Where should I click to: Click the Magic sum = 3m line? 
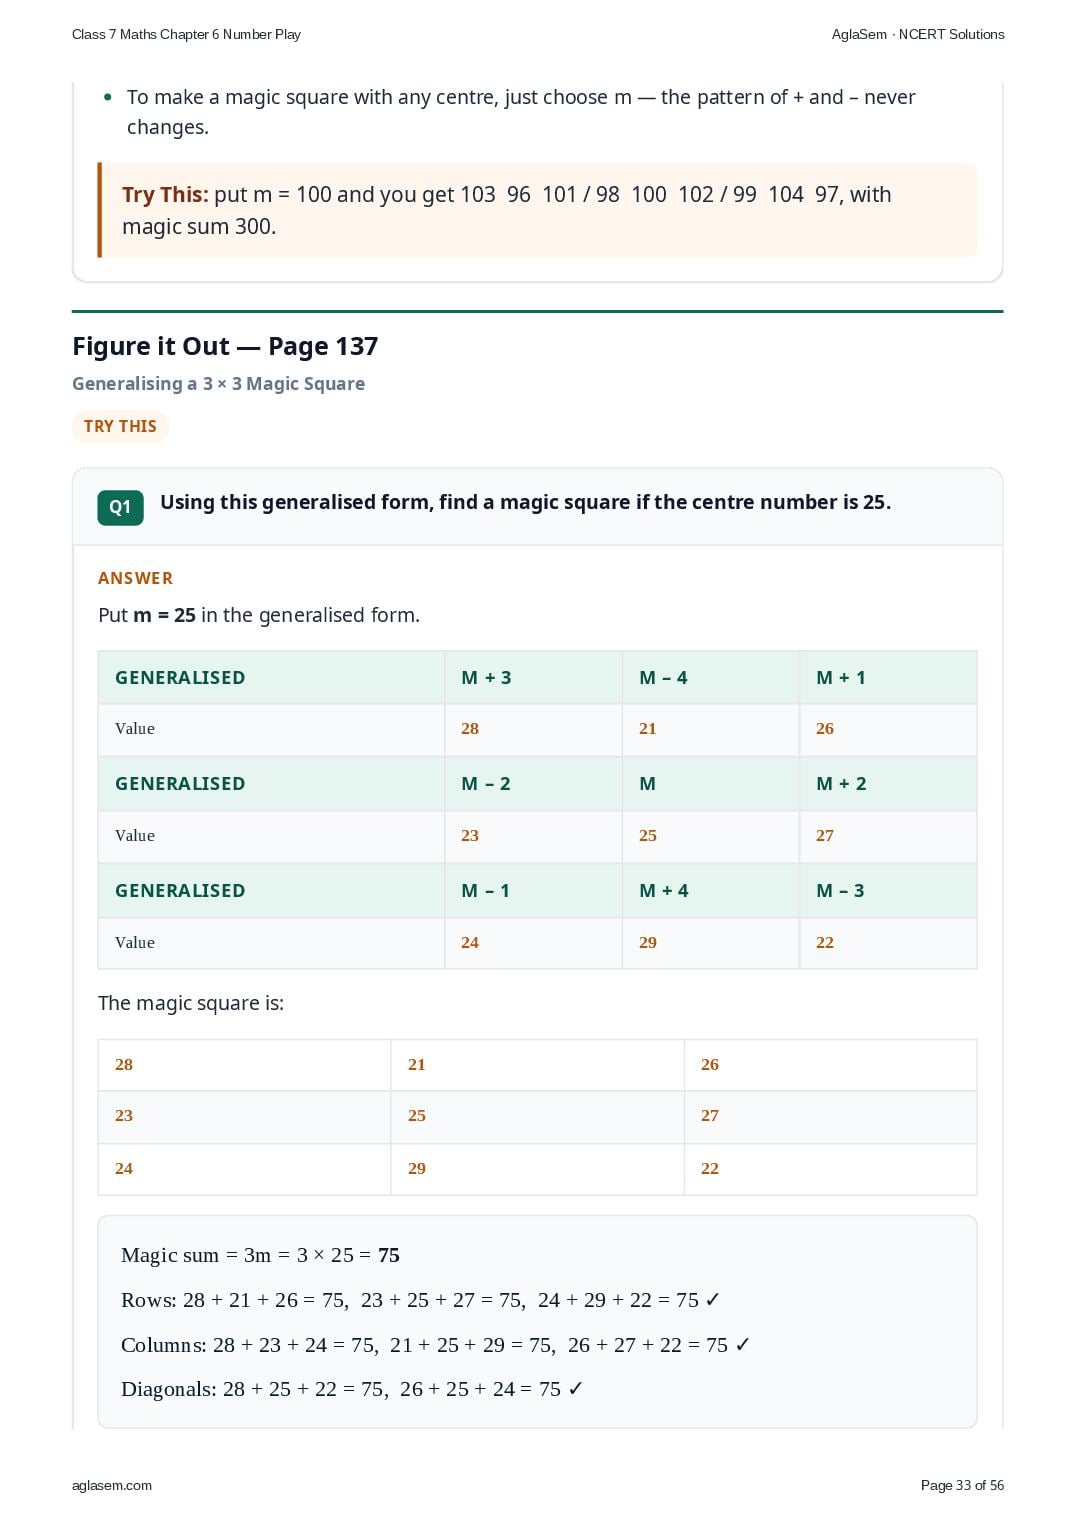point(260,1255)
